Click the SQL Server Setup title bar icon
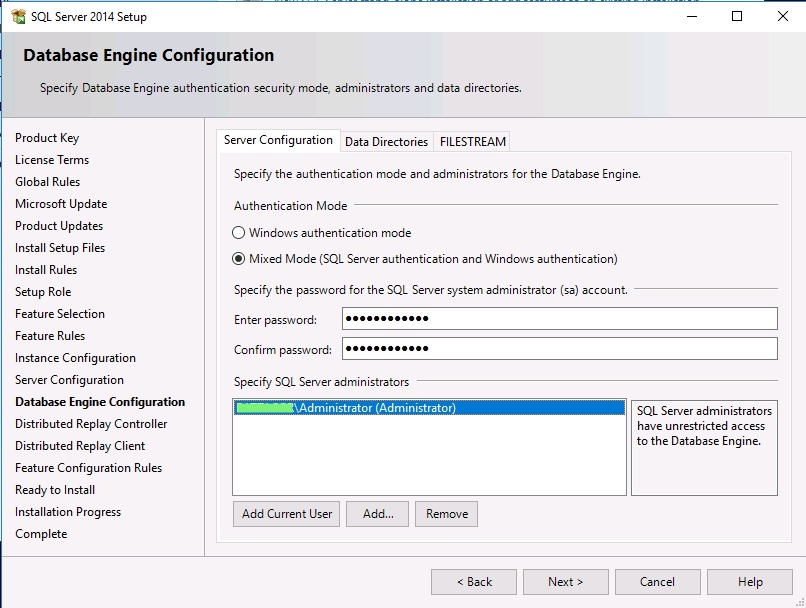 point(18,16)
